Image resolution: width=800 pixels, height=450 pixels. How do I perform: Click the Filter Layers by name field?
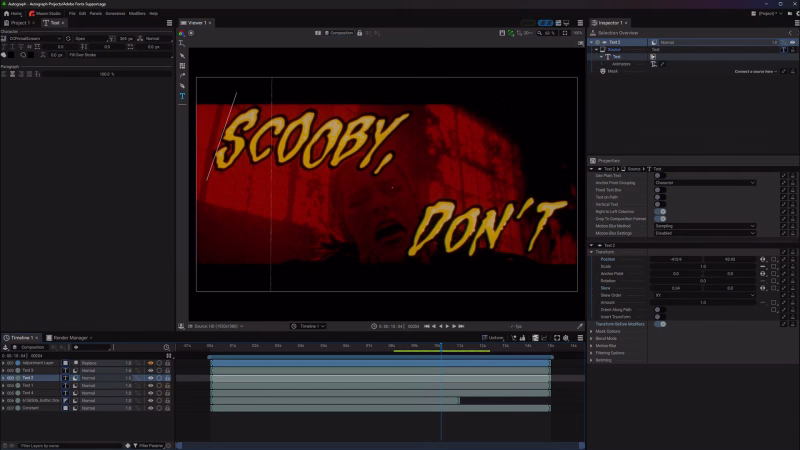(x=69, y=445)
